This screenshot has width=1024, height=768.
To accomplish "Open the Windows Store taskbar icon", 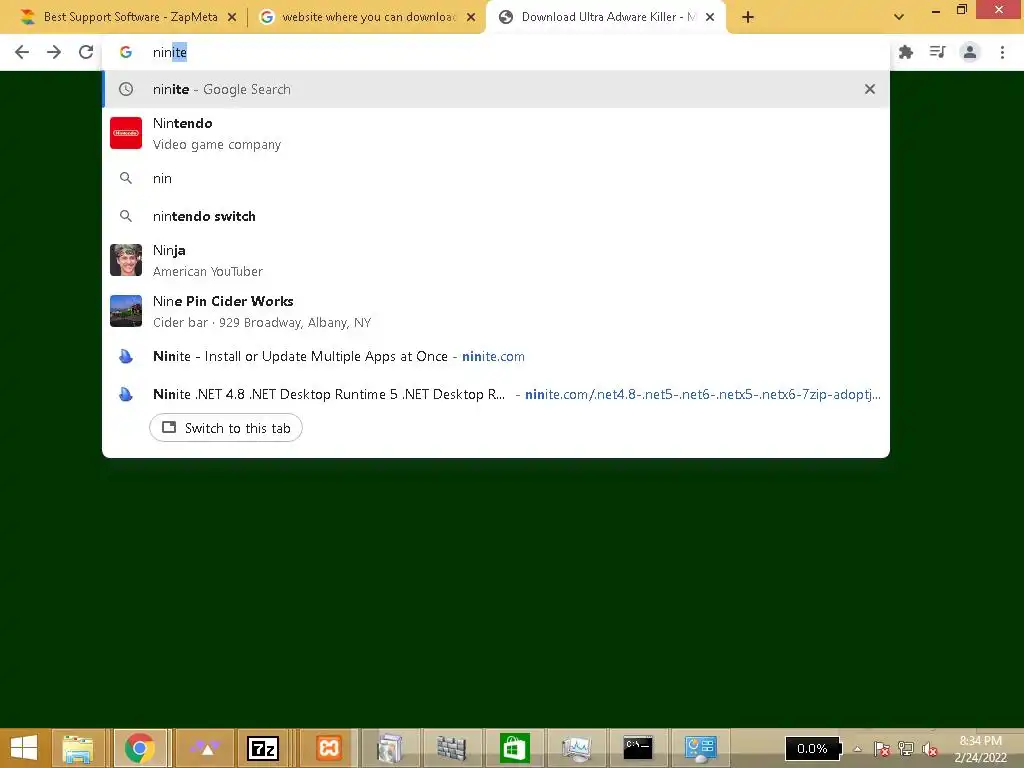I will pos(514,748).
